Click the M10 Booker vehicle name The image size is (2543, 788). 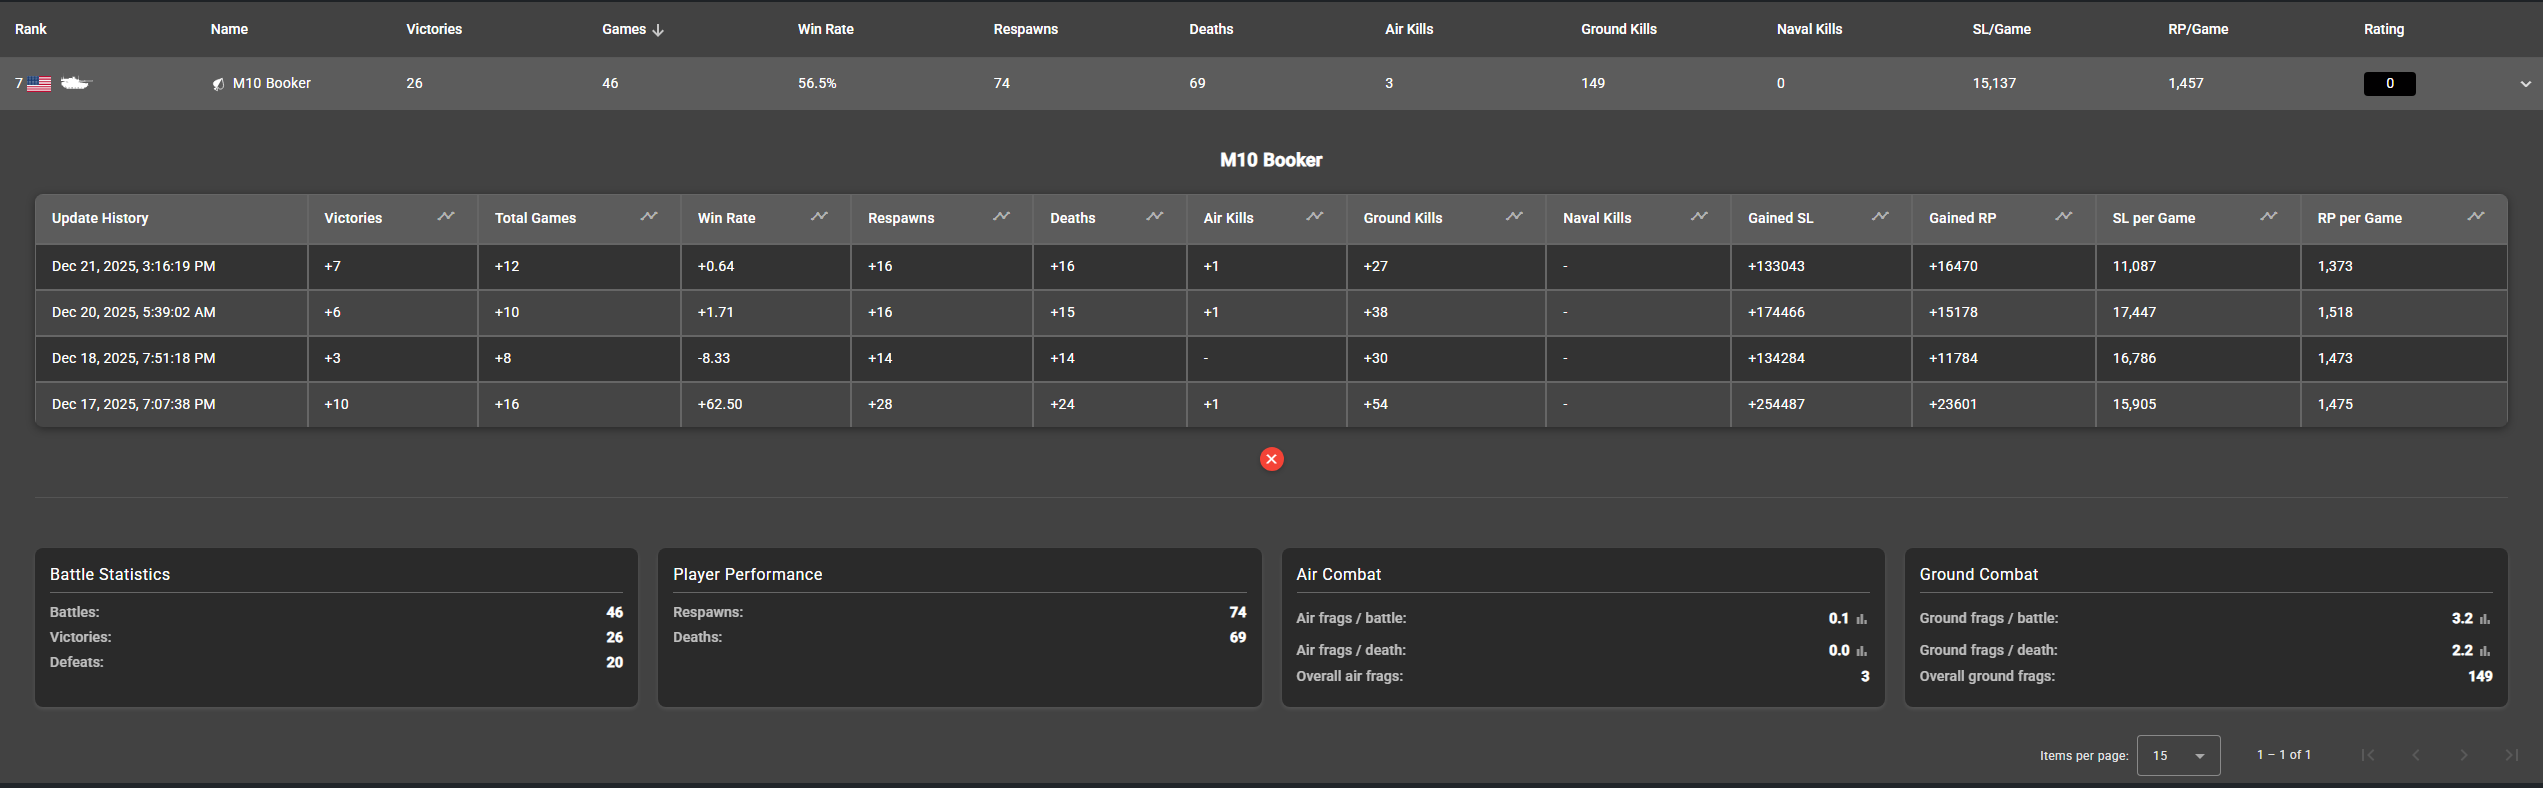271,83
